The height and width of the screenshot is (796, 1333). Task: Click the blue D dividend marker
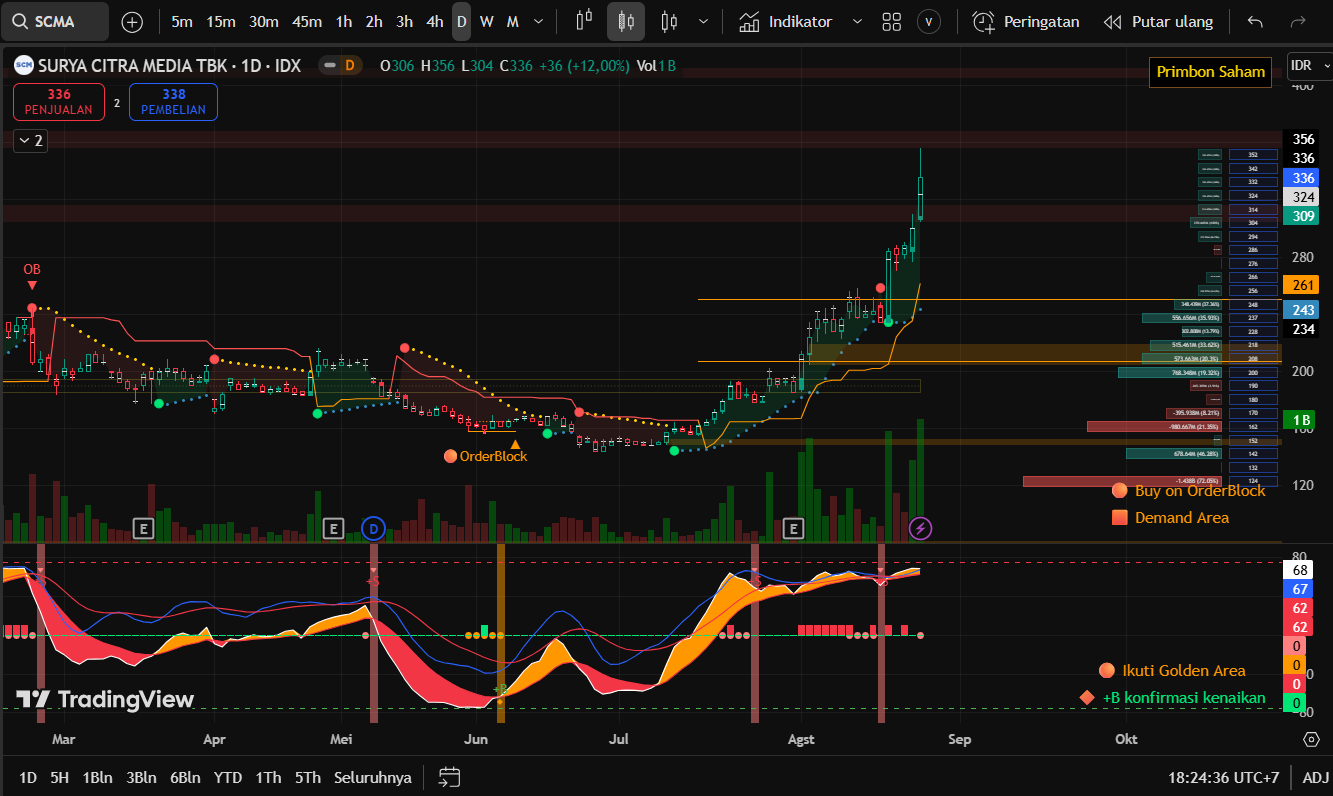tap(373, 528)
